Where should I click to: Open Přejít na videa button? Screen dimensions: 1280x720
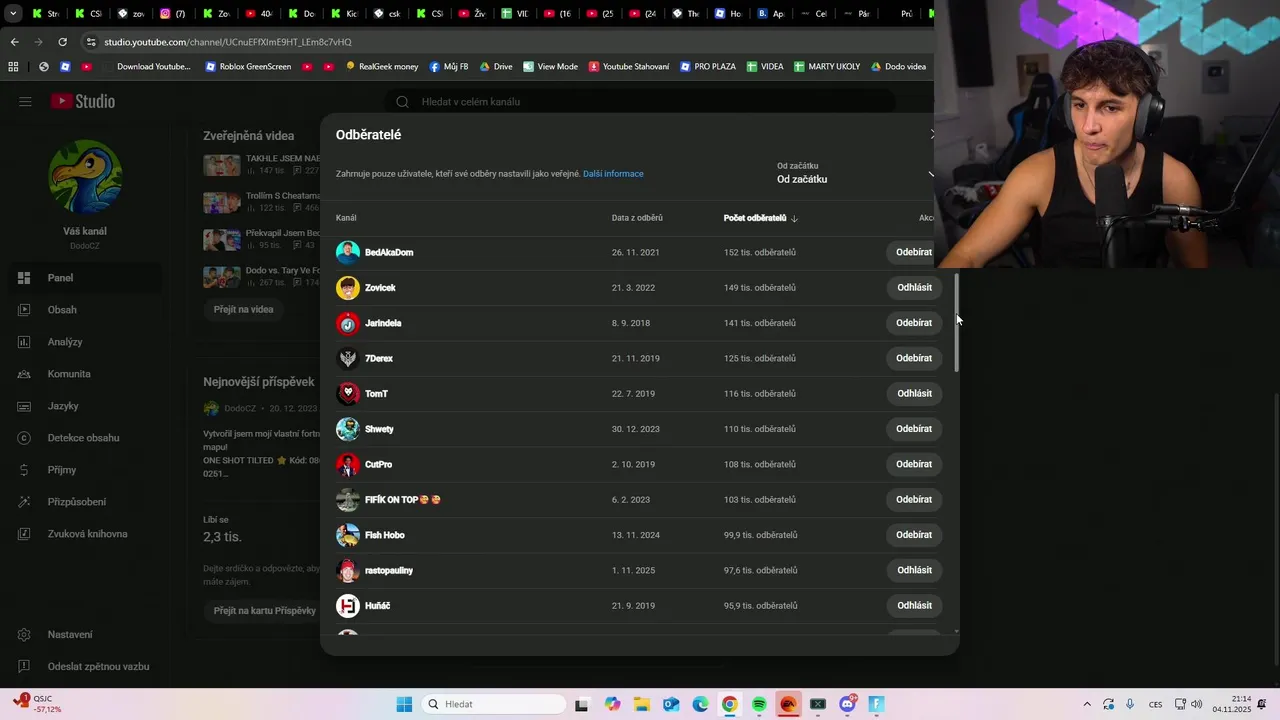[243, 310]
